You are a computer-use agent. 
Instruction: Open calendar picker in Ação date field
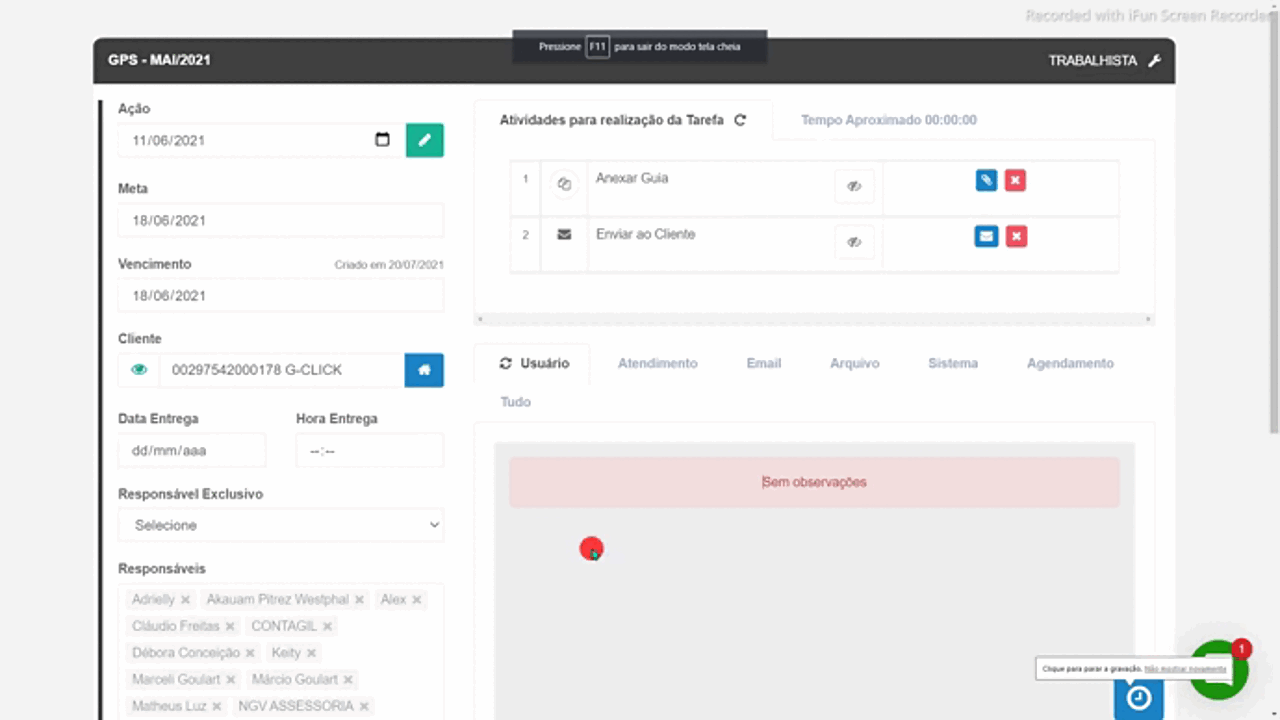(382, 140)
